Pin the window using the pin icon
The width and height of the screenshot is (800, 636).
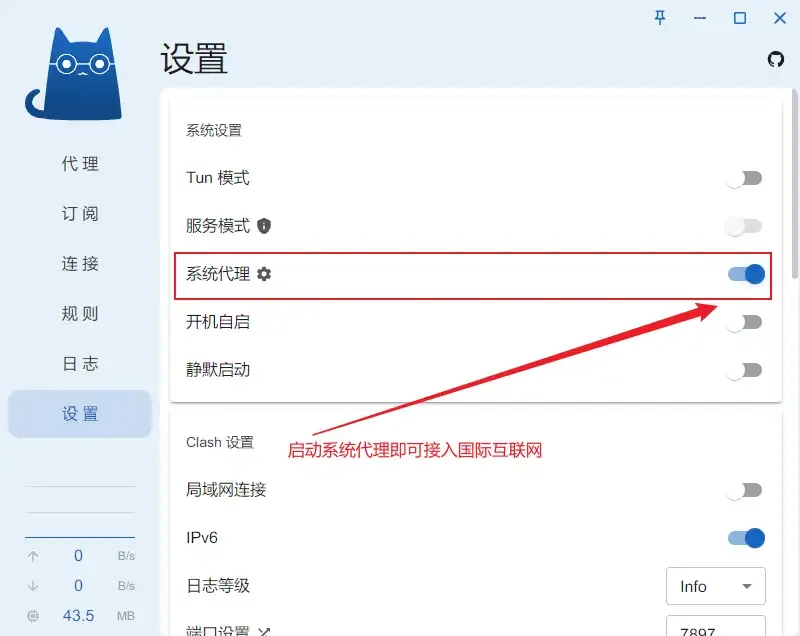660,18
